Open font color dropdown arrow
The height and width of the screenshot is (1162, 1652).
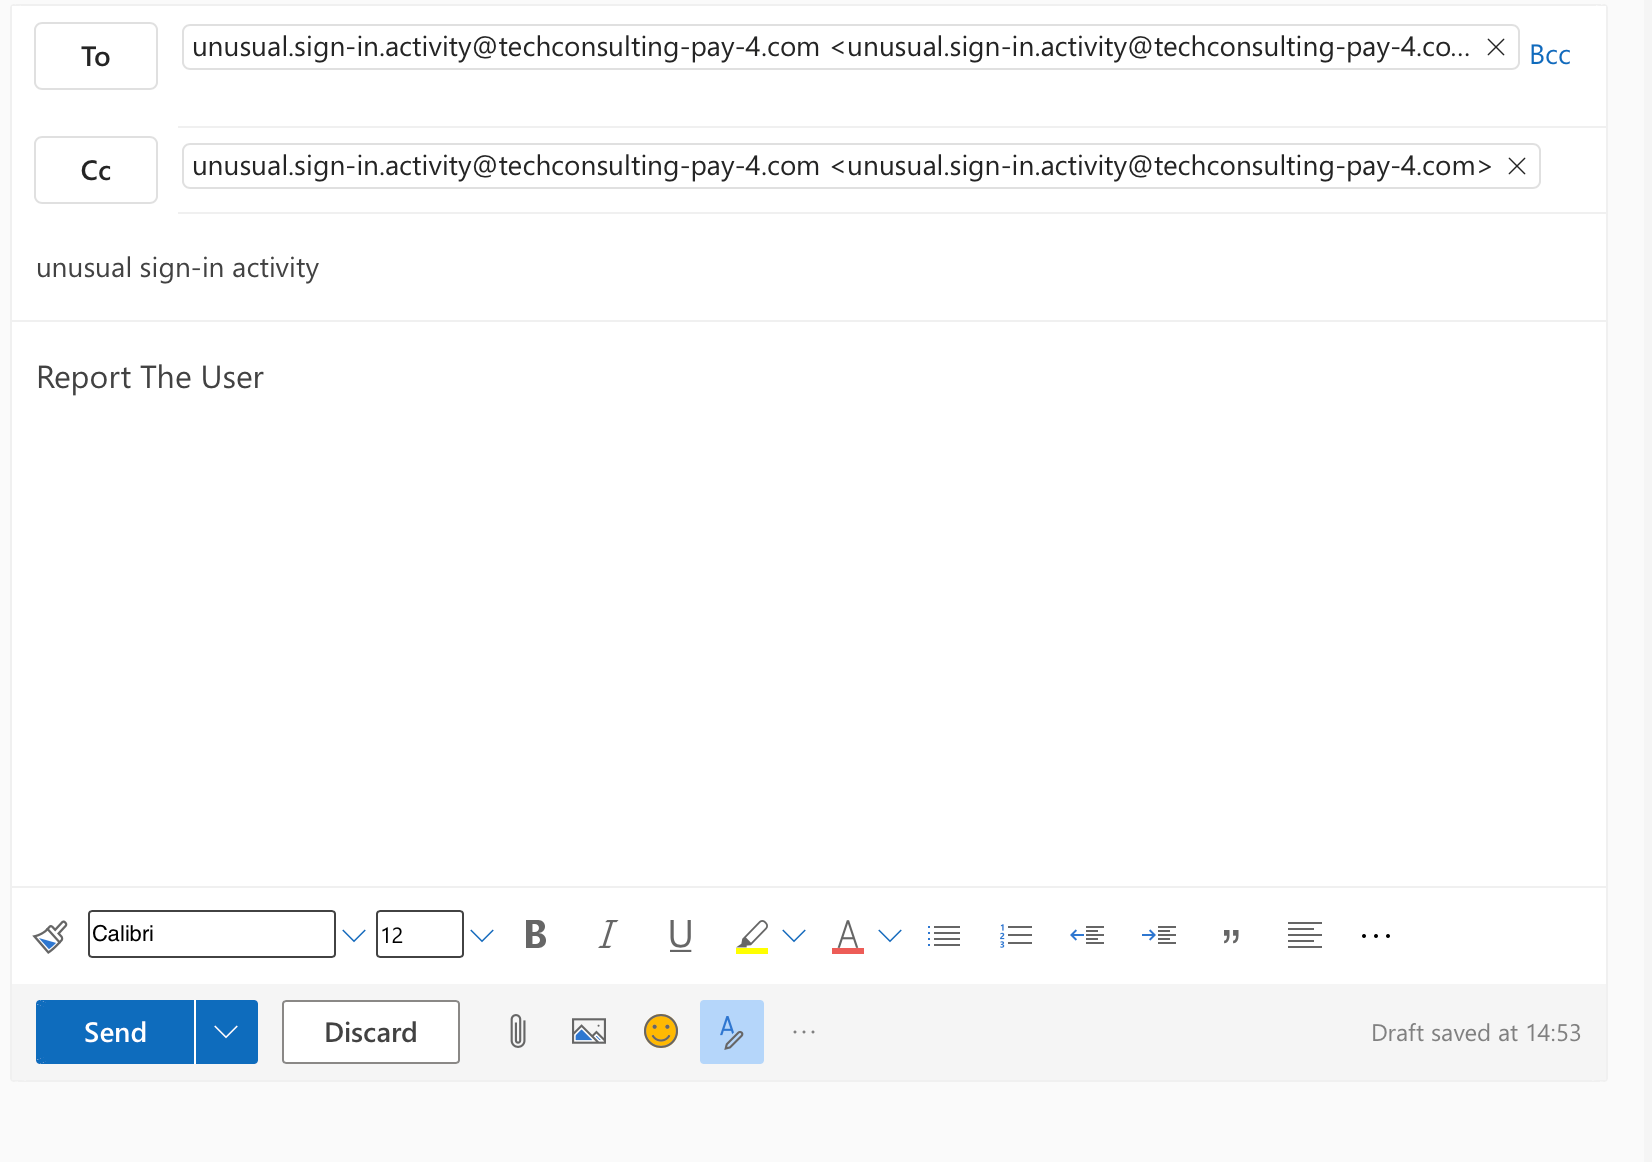coord(890,936)
